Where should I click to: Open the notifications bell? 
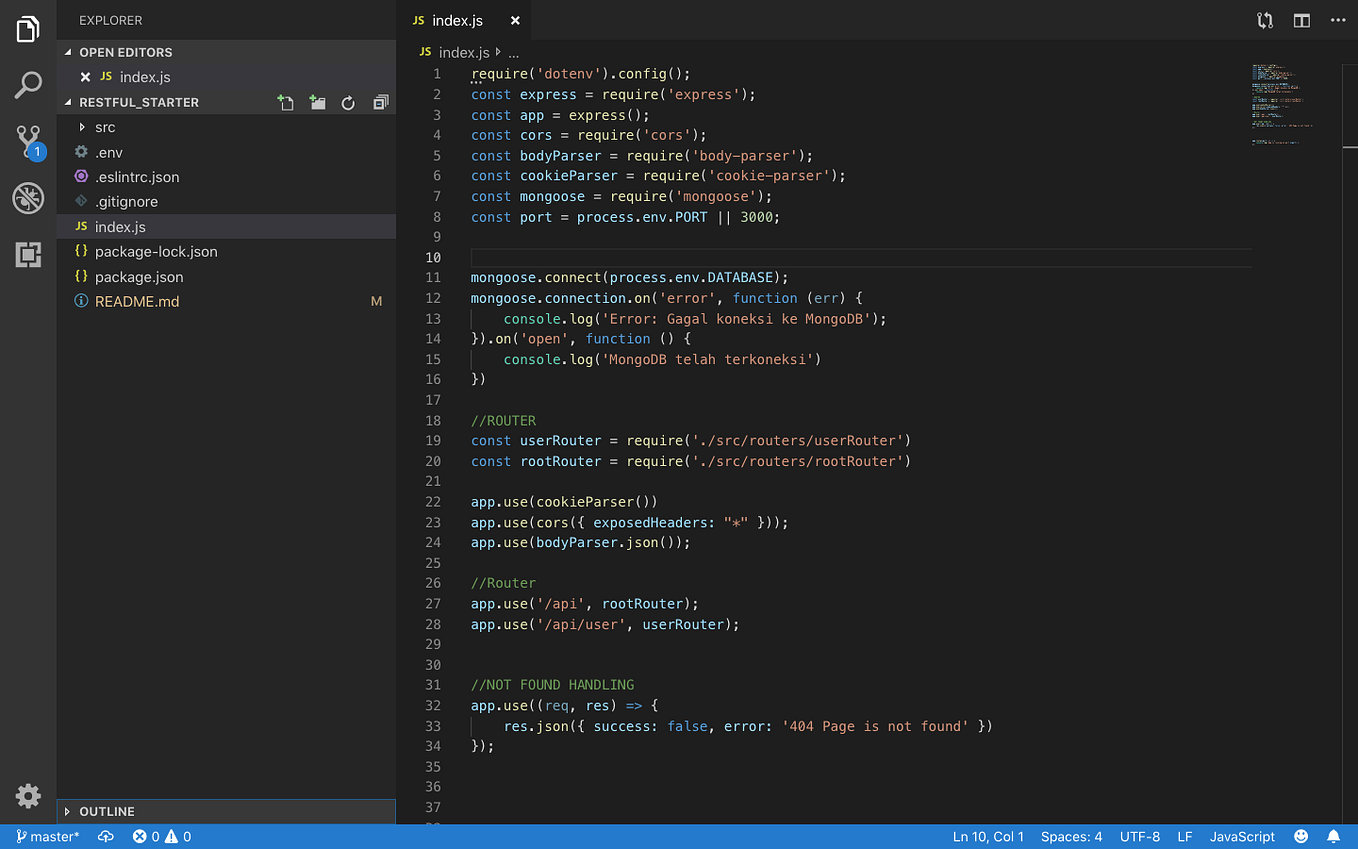point(1333,837)
